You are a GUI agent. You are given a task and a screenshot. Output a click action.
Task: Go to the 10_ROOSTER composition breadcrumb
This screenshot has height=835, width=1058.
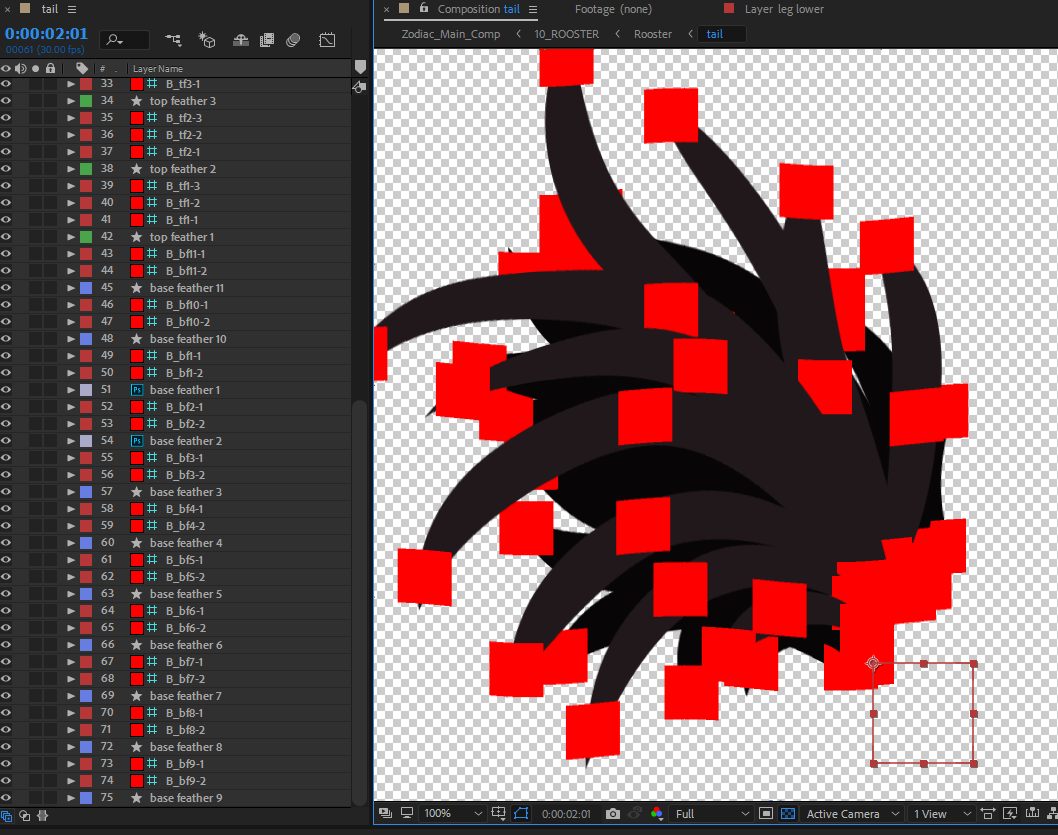[566, 34]
